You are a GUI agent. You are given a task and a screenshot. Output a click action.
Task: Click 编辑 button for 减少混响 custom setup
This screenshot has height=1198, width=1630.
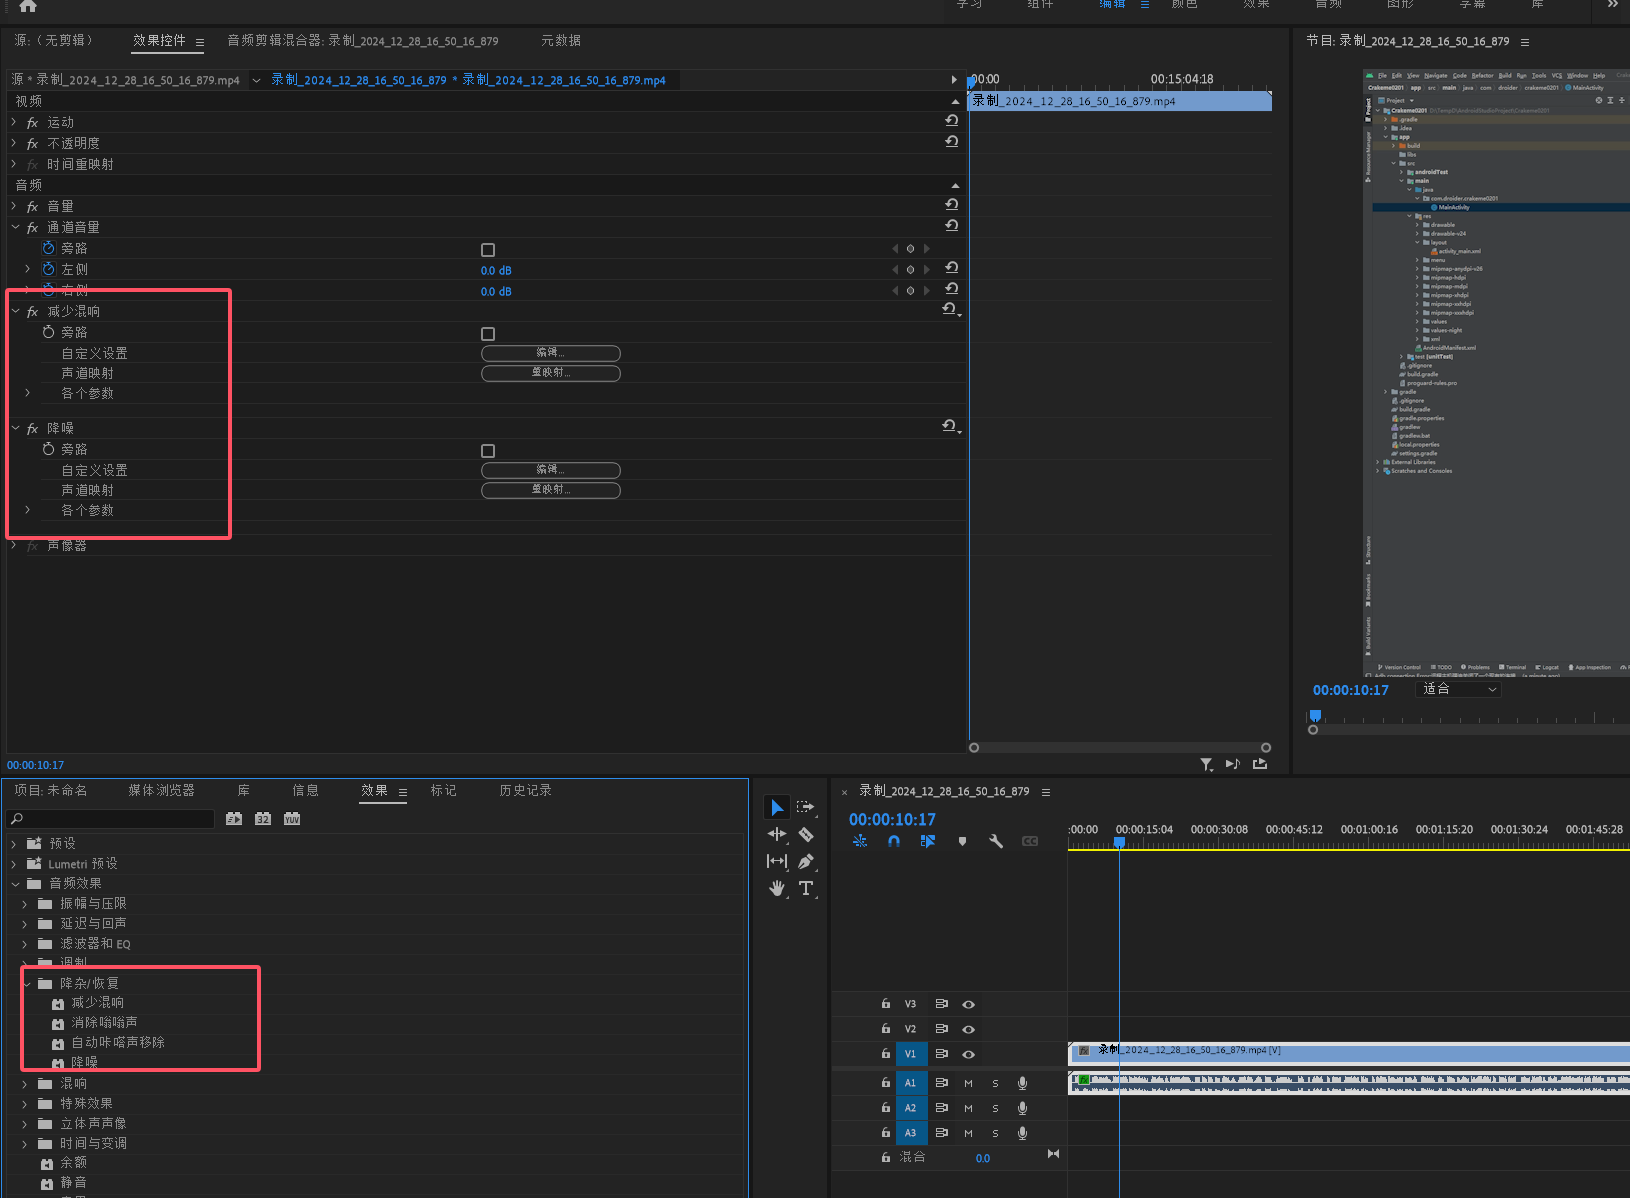551,353
